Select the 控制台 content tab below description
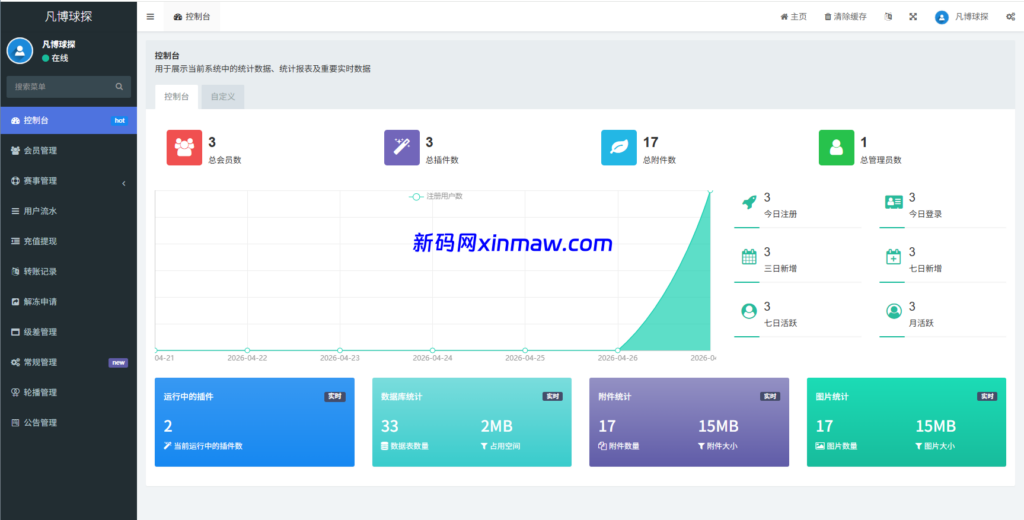Image resolution: width=1024 pixels, height=520 pixels. 176,97
